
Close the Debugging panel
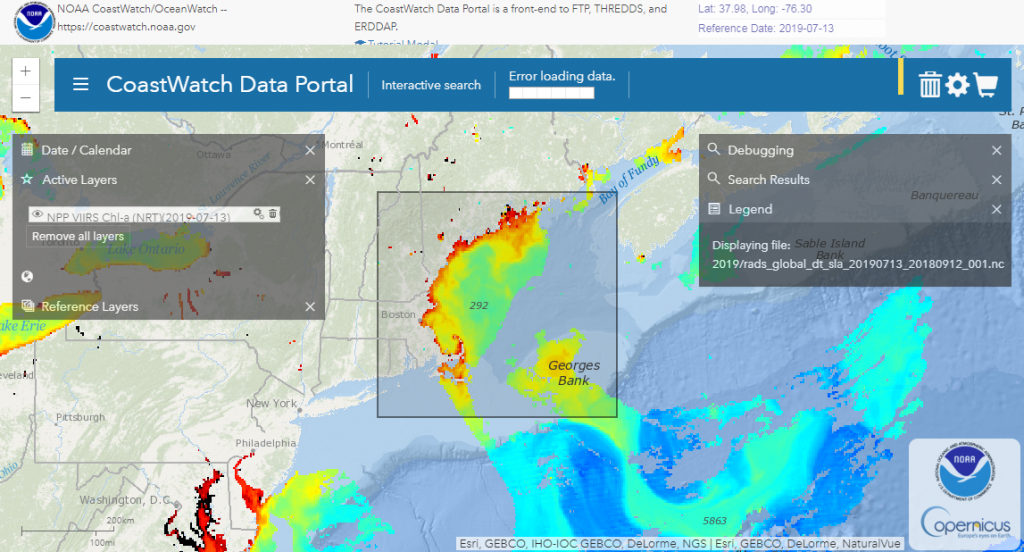996,150
